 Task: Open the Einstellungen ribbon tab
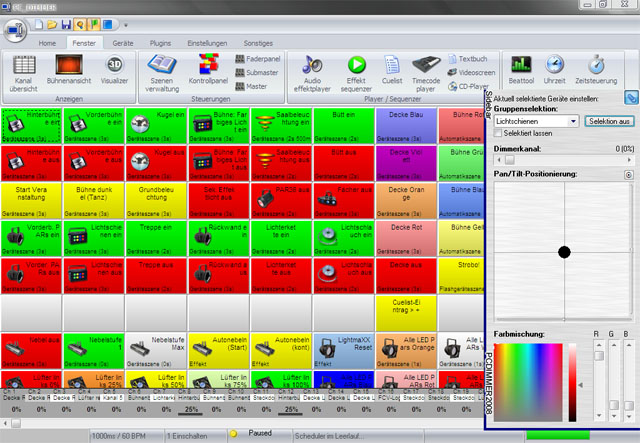(207, 44)
